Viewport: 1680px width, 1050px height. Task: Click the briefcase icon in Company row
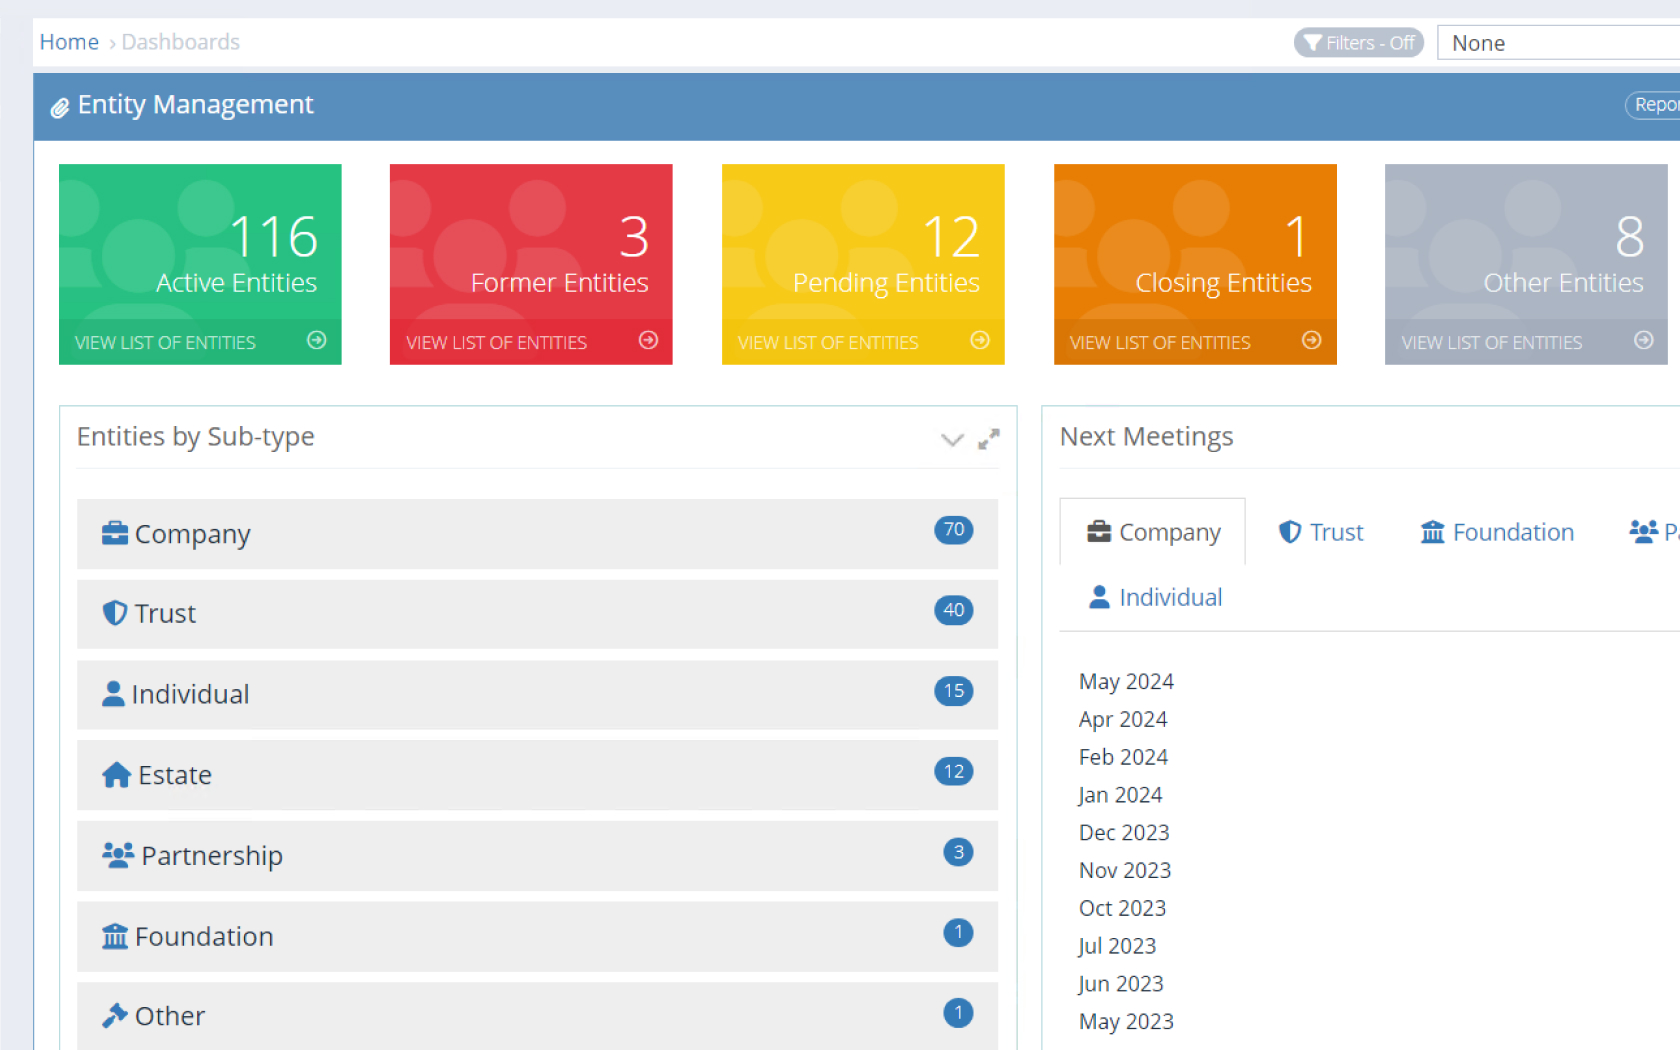[114, 534]
